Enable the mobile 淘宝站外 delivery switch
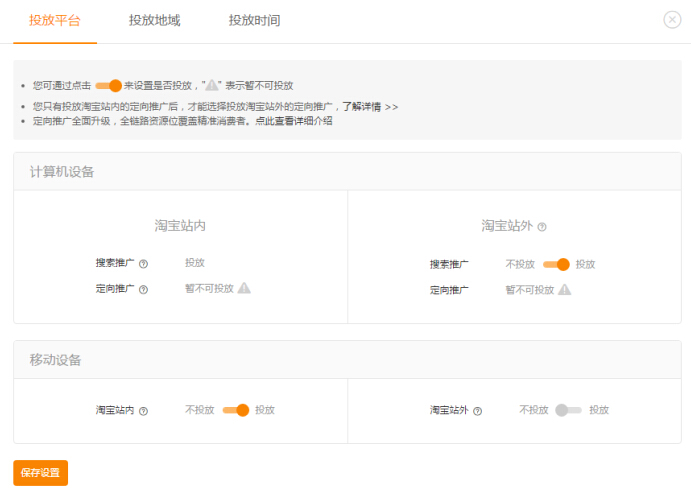The image size is (691, 493). point(568,409)
